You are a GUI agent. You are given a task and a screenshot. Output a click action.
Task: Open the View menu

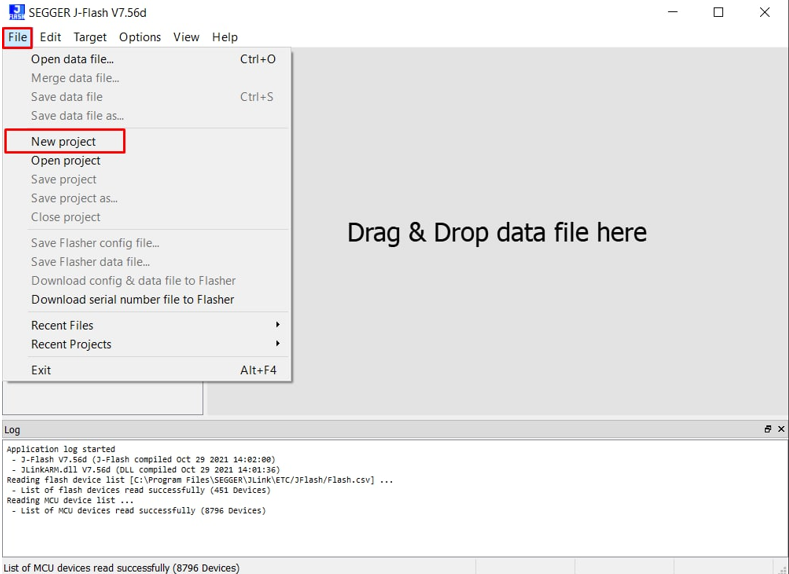coord(186,37)
